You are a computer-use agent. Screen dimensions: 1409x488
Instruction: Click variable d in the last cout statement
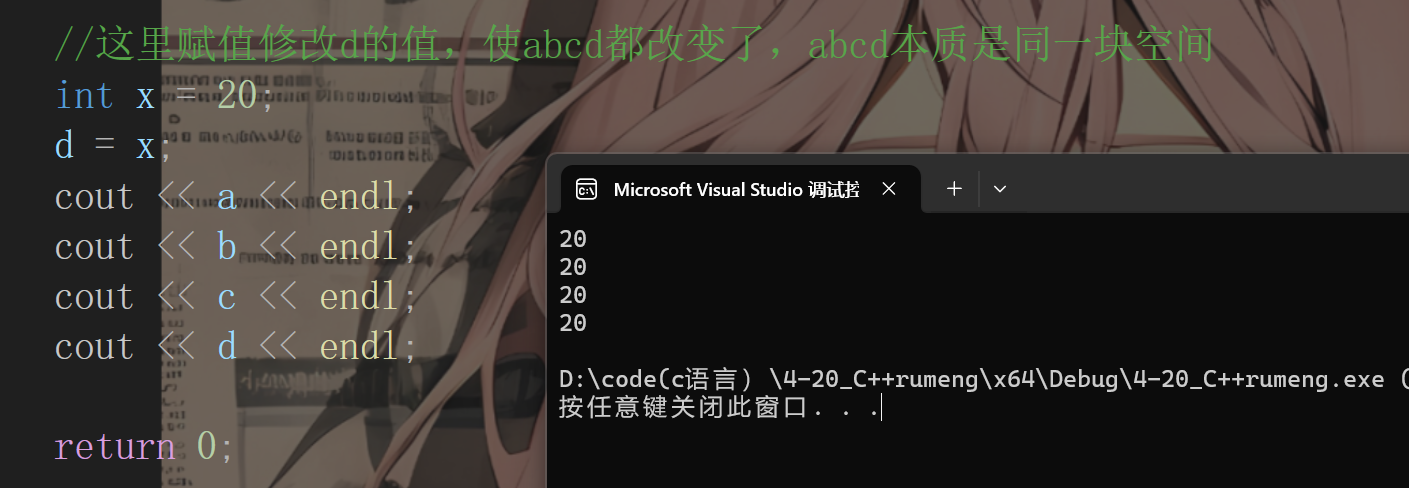click(227, 346)
